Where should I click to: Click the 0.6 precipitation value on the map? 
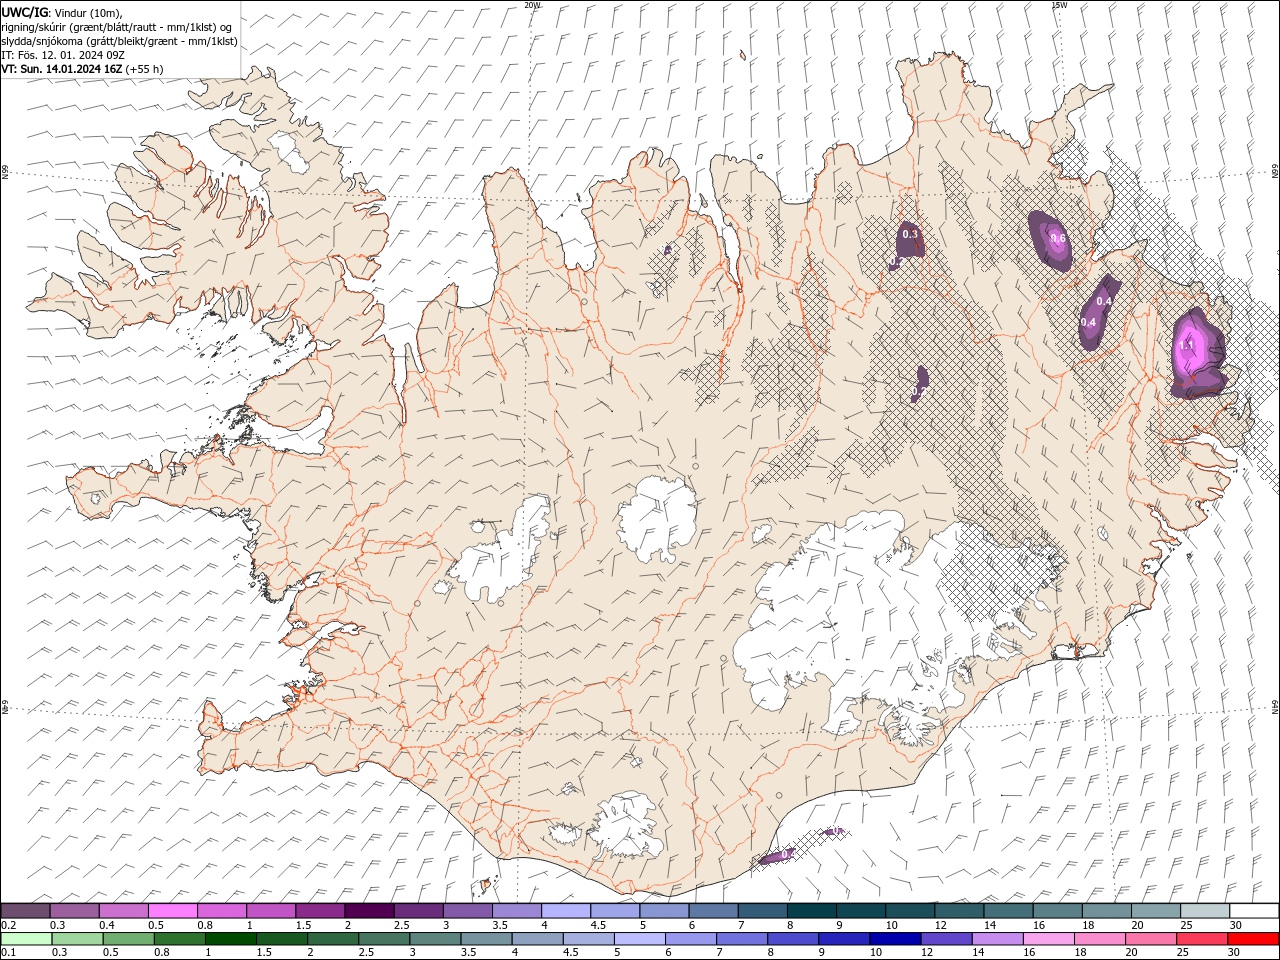[1057, 238]
